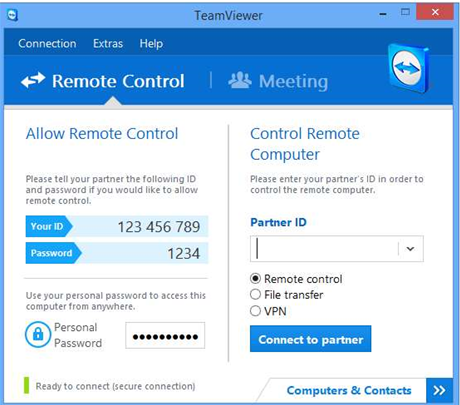Image resolution: width=460 pixels, height=405 pixels.
Task: Click the large TeamViewer logo
Action: (x=409, y=68)
